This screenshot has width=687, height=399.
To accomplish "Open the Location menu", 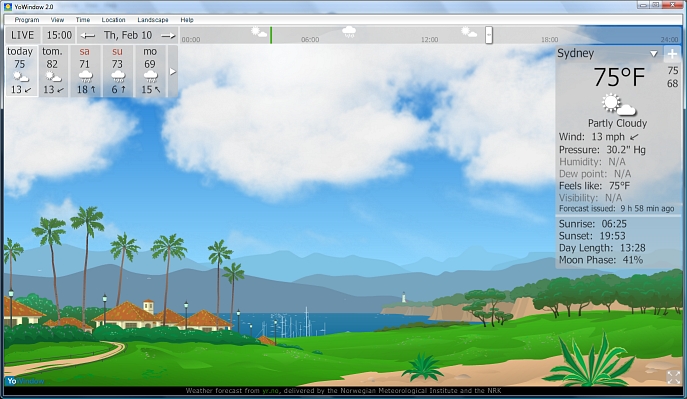I will [113, 20].
